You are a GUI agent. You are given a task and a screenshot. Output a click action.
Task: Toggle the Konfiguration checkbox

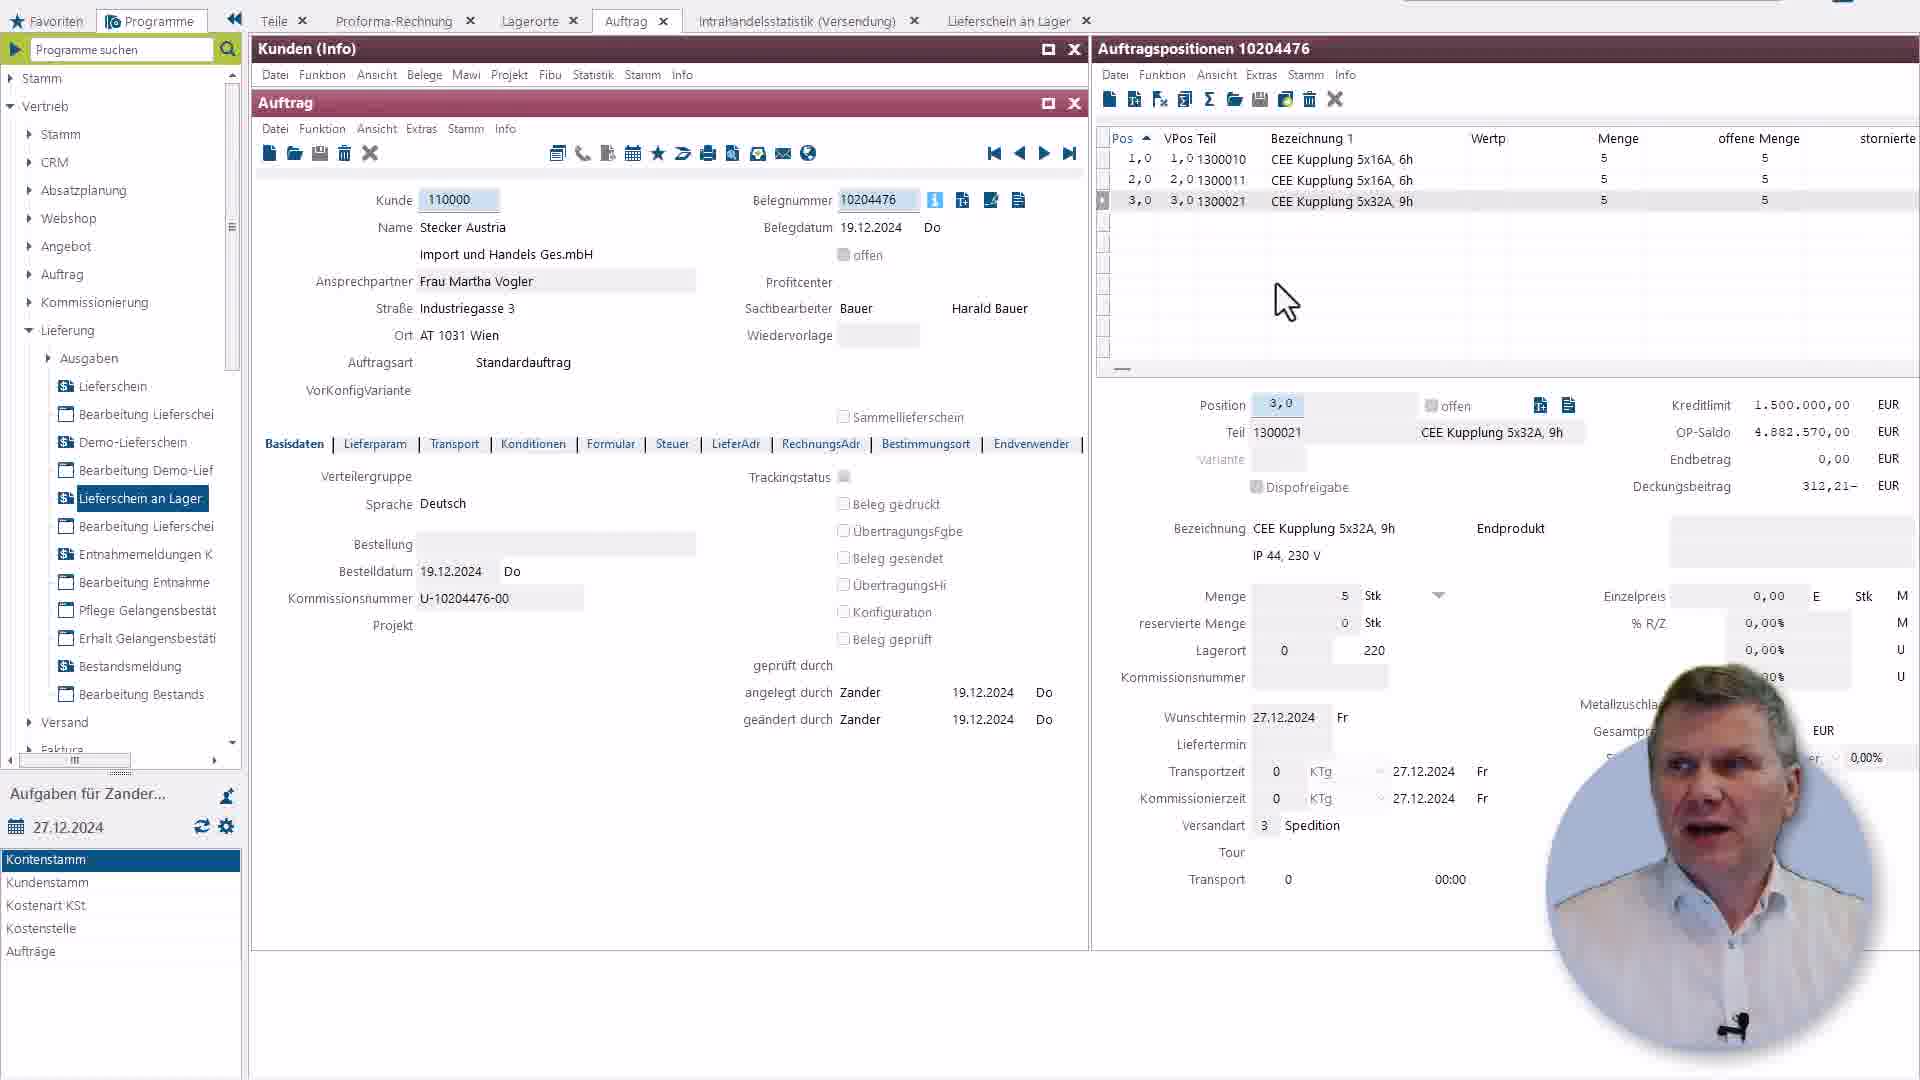click(844, 612)
